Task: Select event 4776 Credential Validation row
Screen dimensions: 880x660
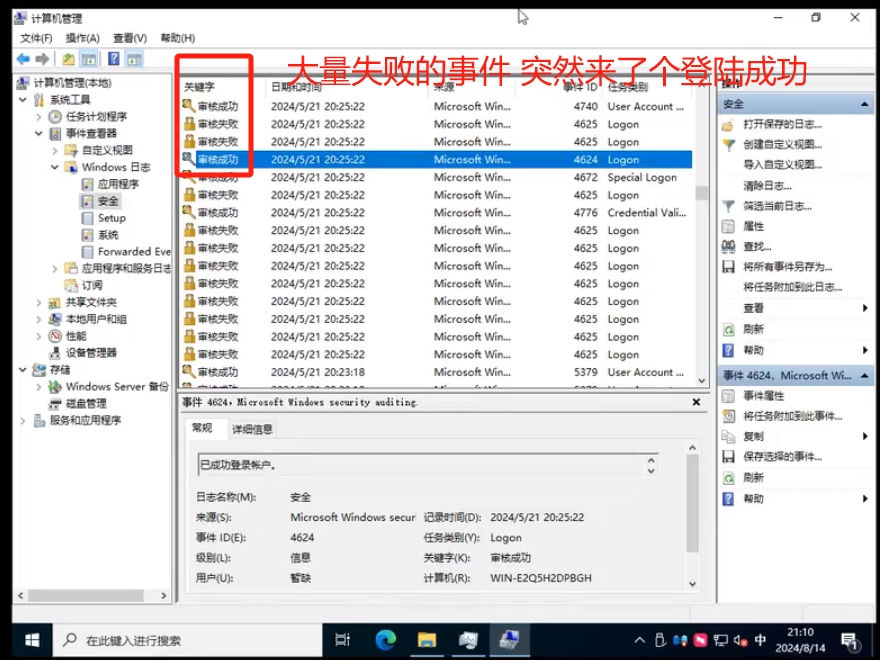Action: 436,213
